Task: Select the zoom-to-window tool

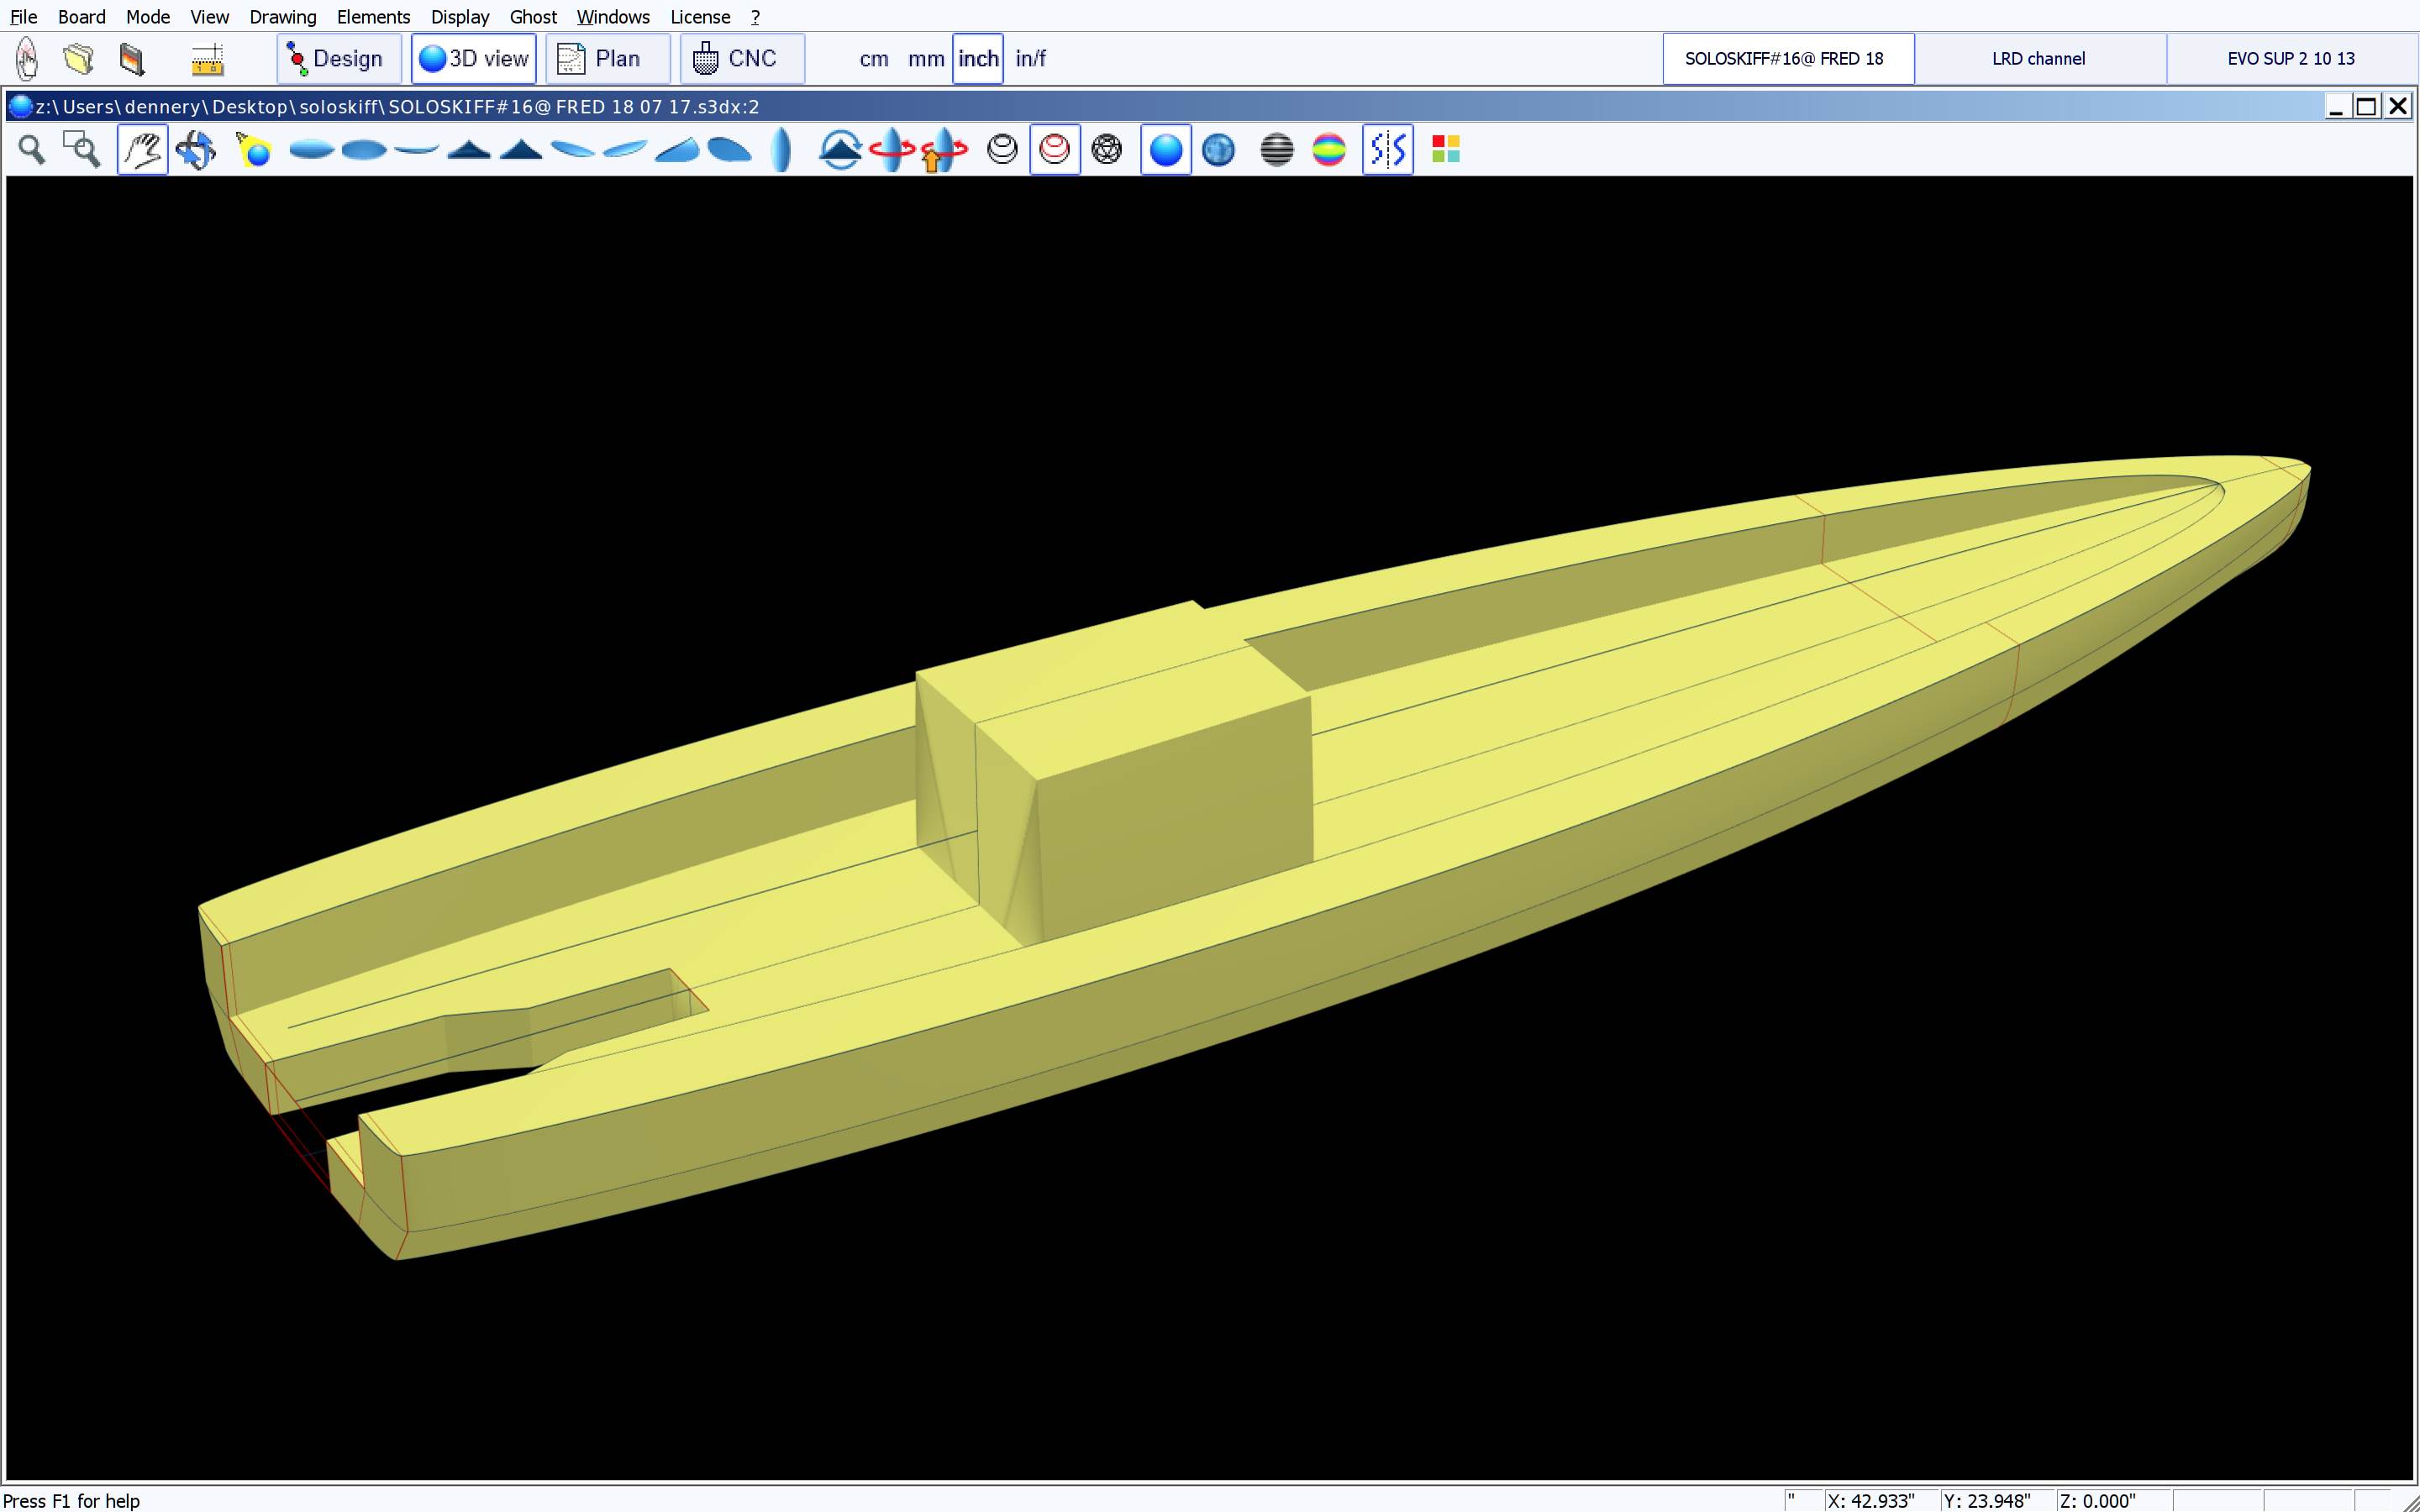Action: pos(83,150)
